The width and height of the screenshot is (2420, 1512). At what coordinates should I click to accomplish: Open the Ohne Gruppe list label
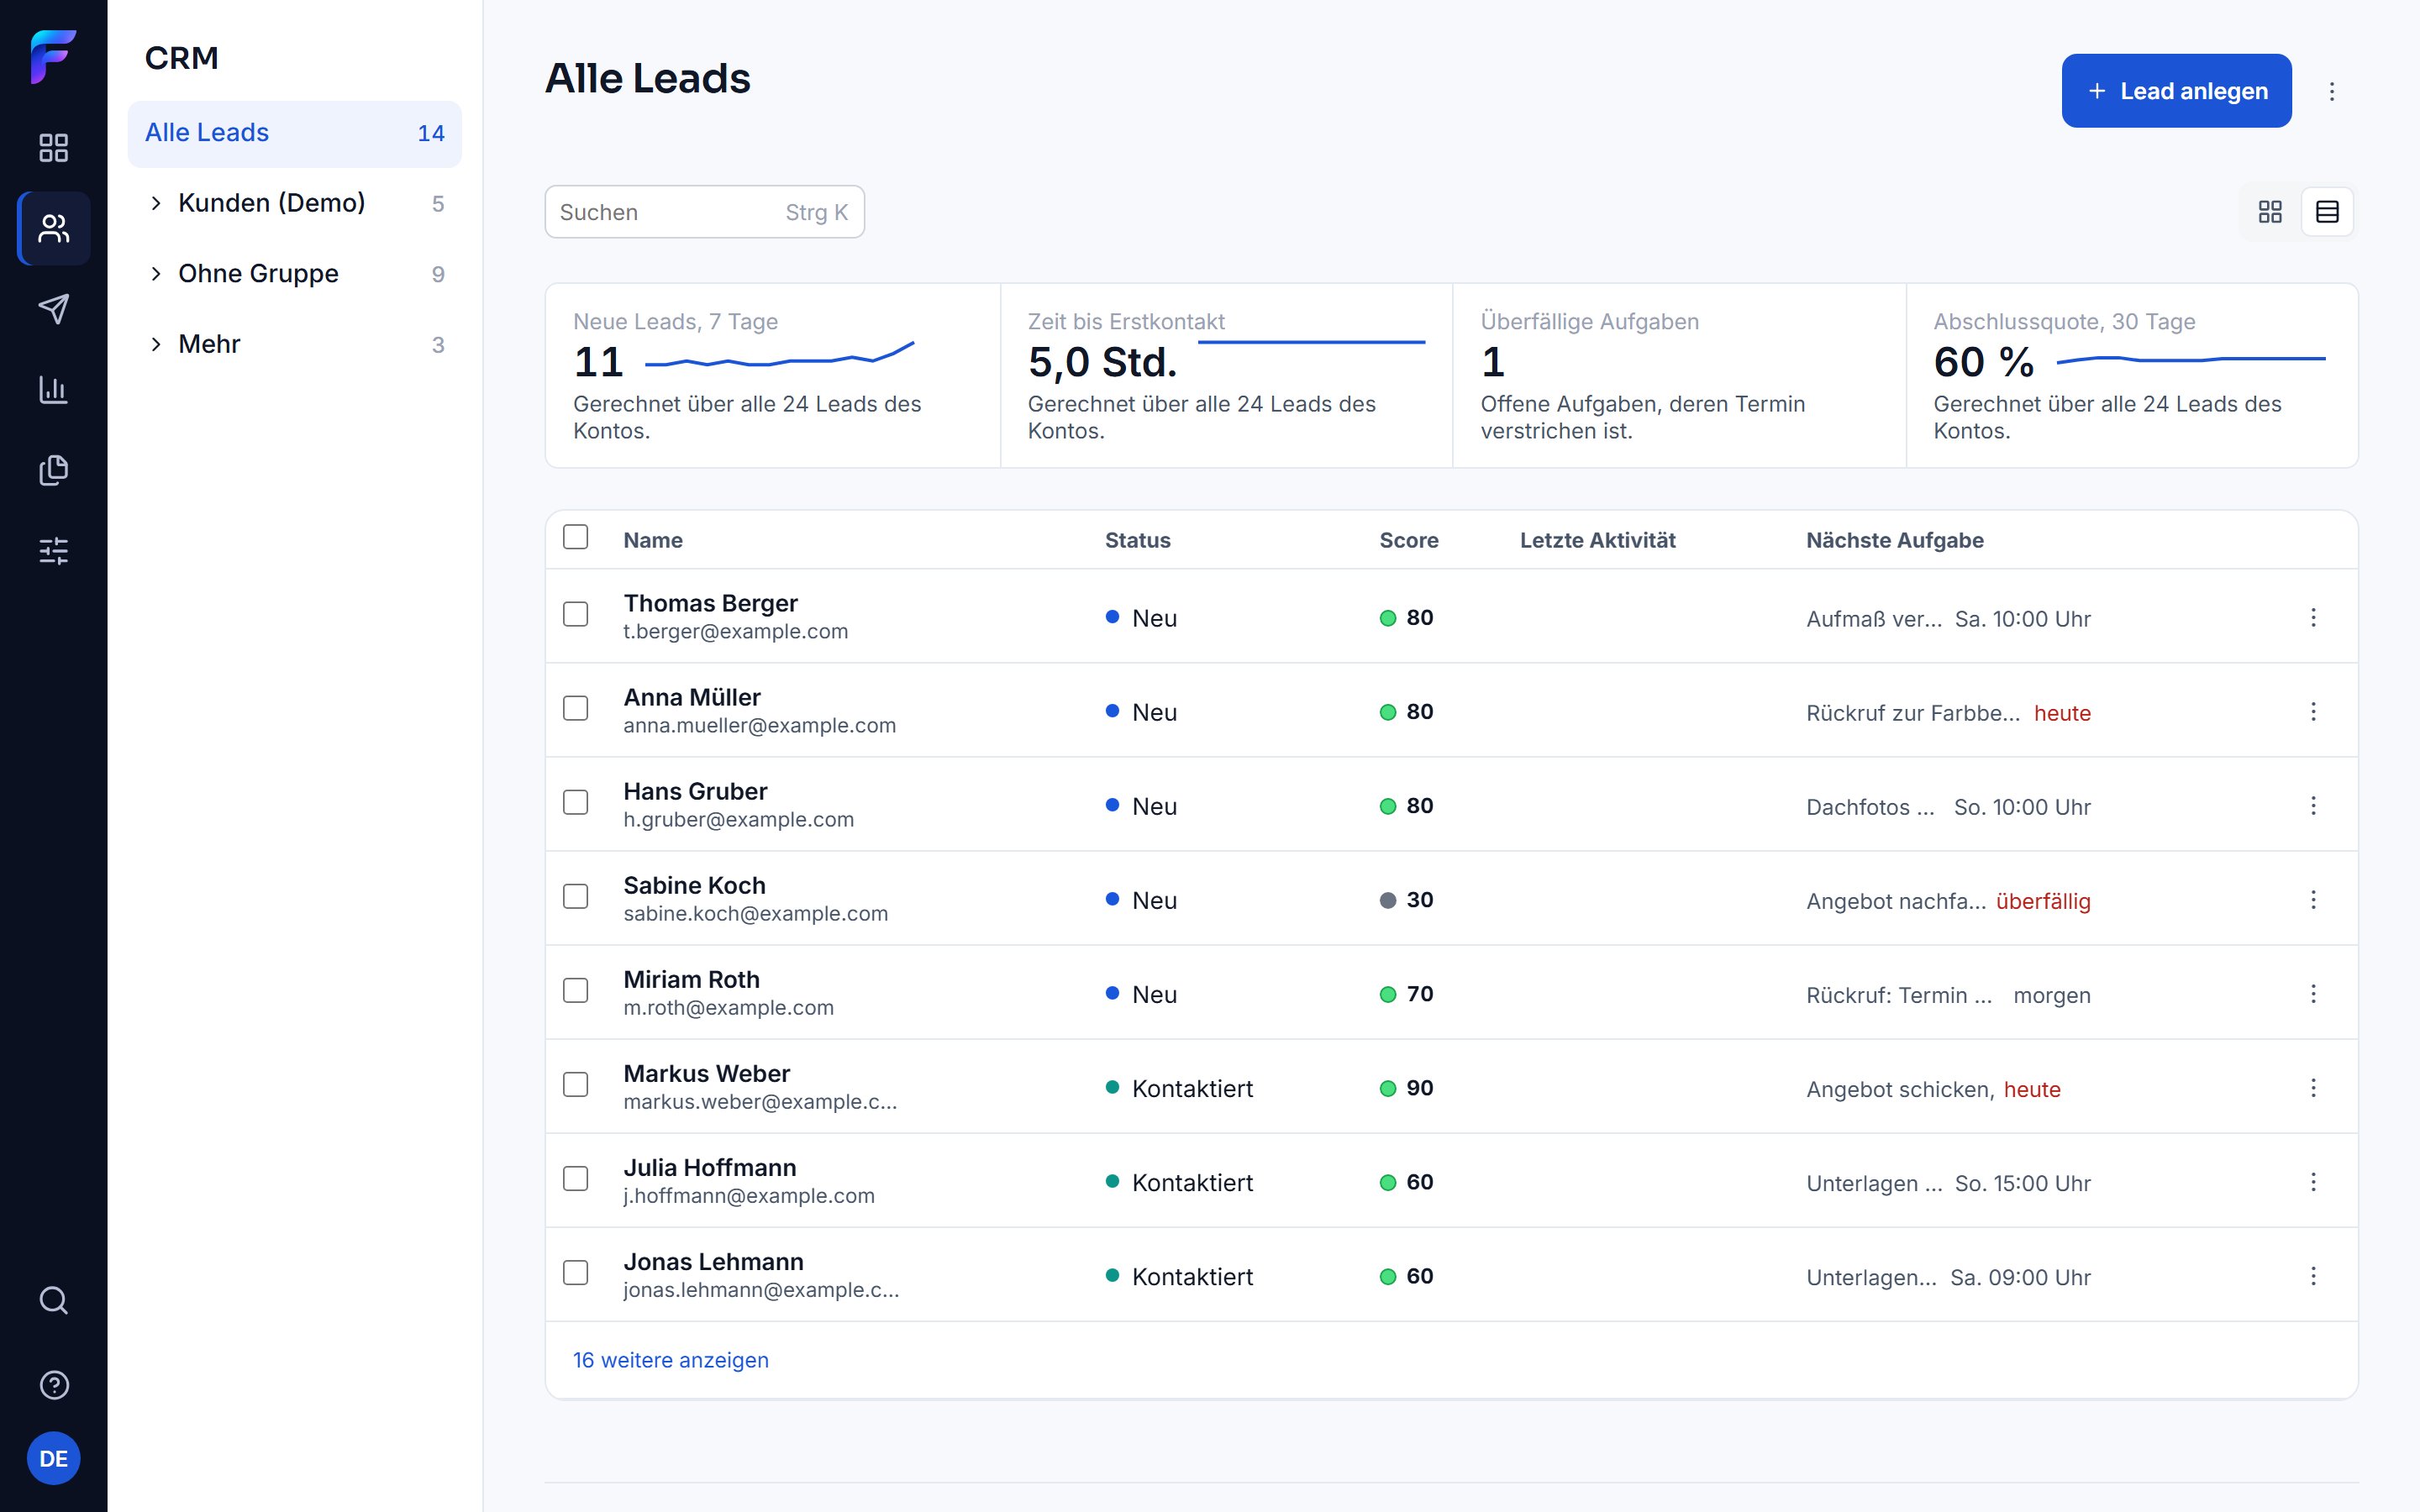click(x=258, y=274)
